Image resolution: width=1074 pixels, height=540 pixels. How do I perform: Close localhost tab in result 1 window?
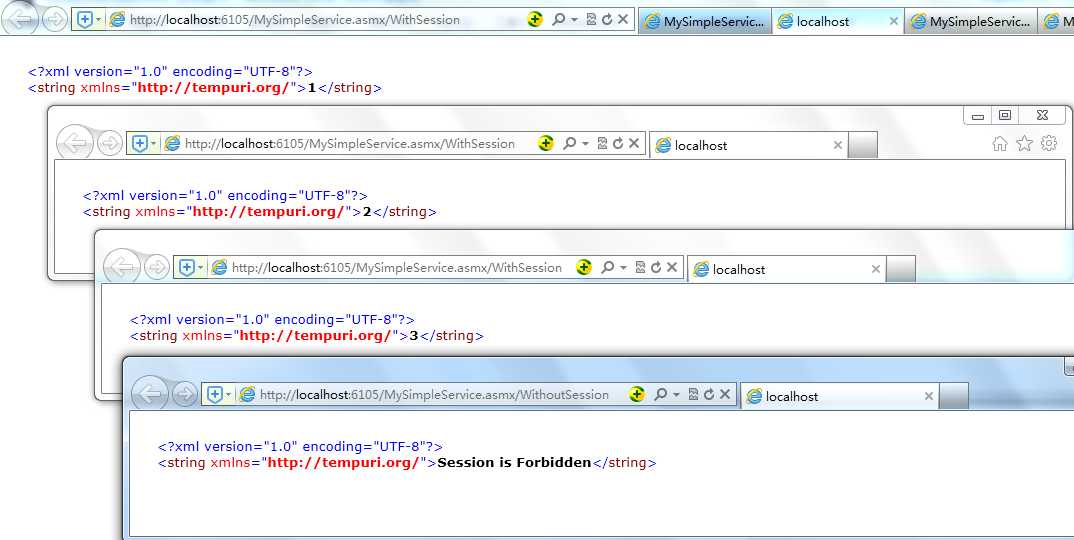893,21
